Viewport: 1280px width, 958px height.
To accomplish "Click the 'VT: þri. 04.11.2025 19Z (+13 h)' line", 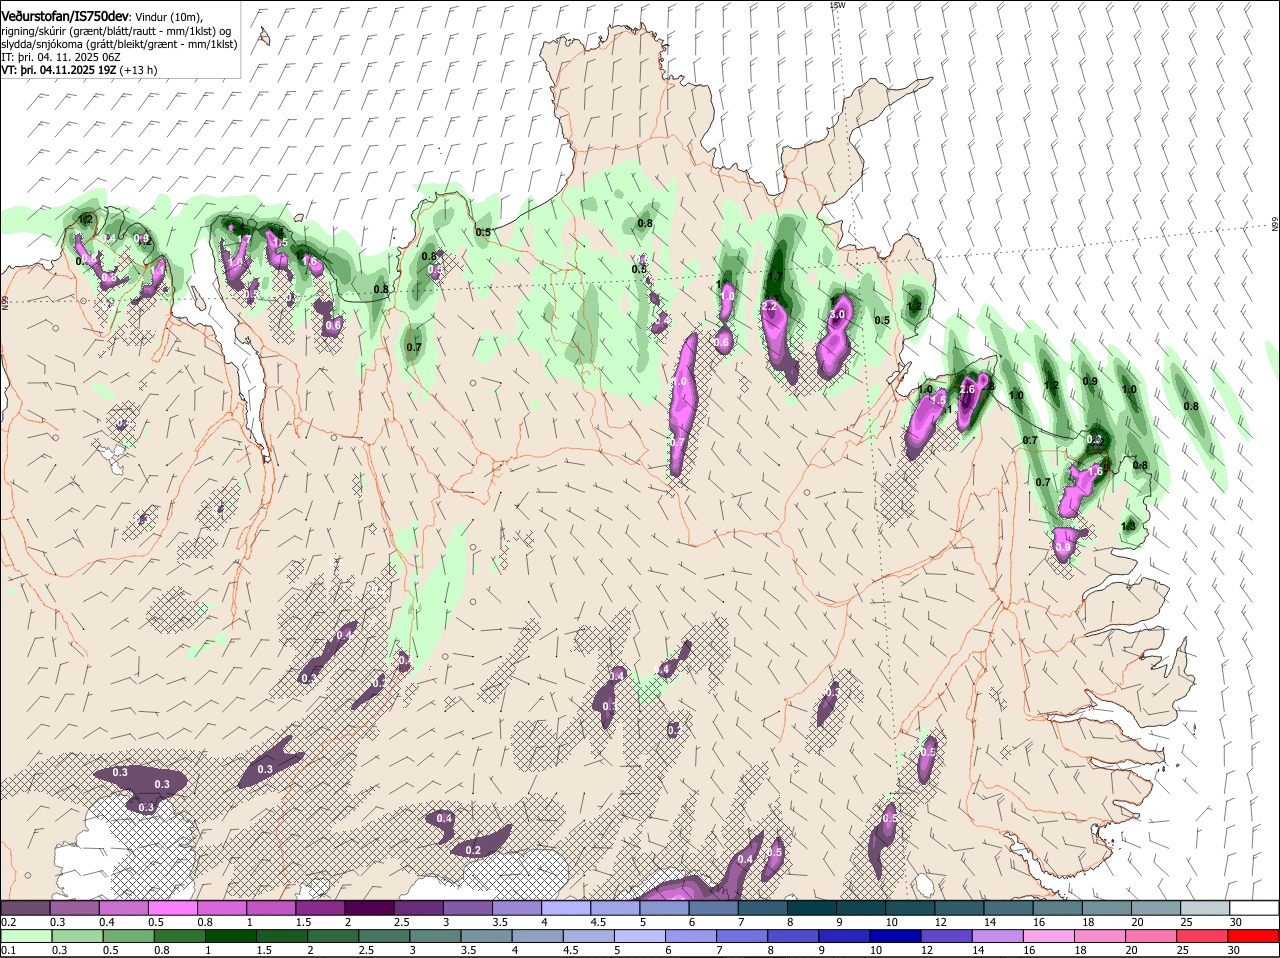I will coord(79,71).
